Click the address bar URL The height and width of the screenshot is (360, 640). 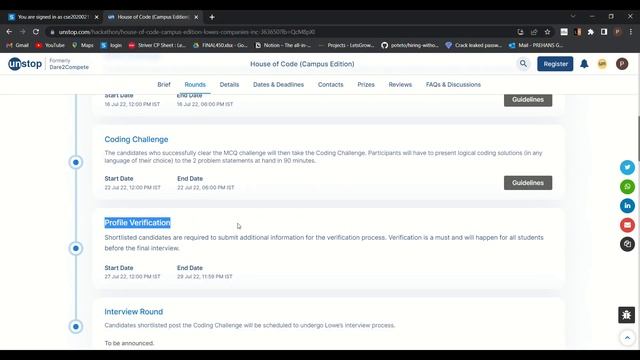(187, 32)
